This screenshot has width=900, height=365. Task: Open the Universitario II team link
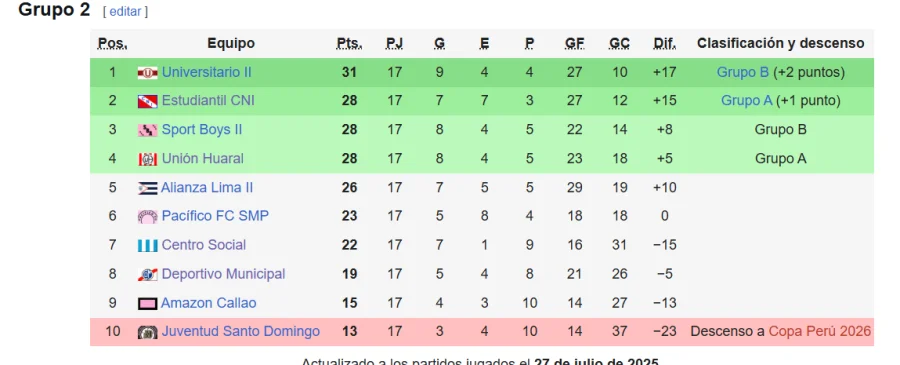coord(207,72)
